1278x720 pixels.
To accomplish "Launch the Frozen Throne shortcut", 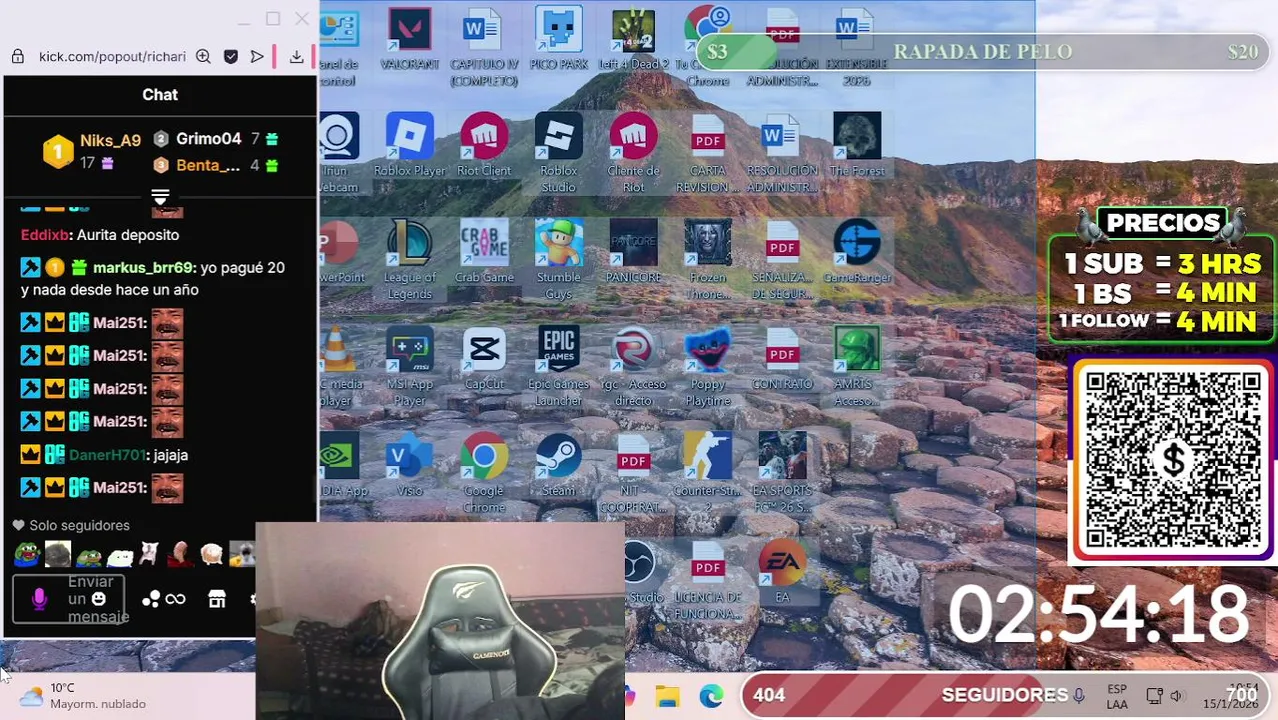I will point(707,260).
